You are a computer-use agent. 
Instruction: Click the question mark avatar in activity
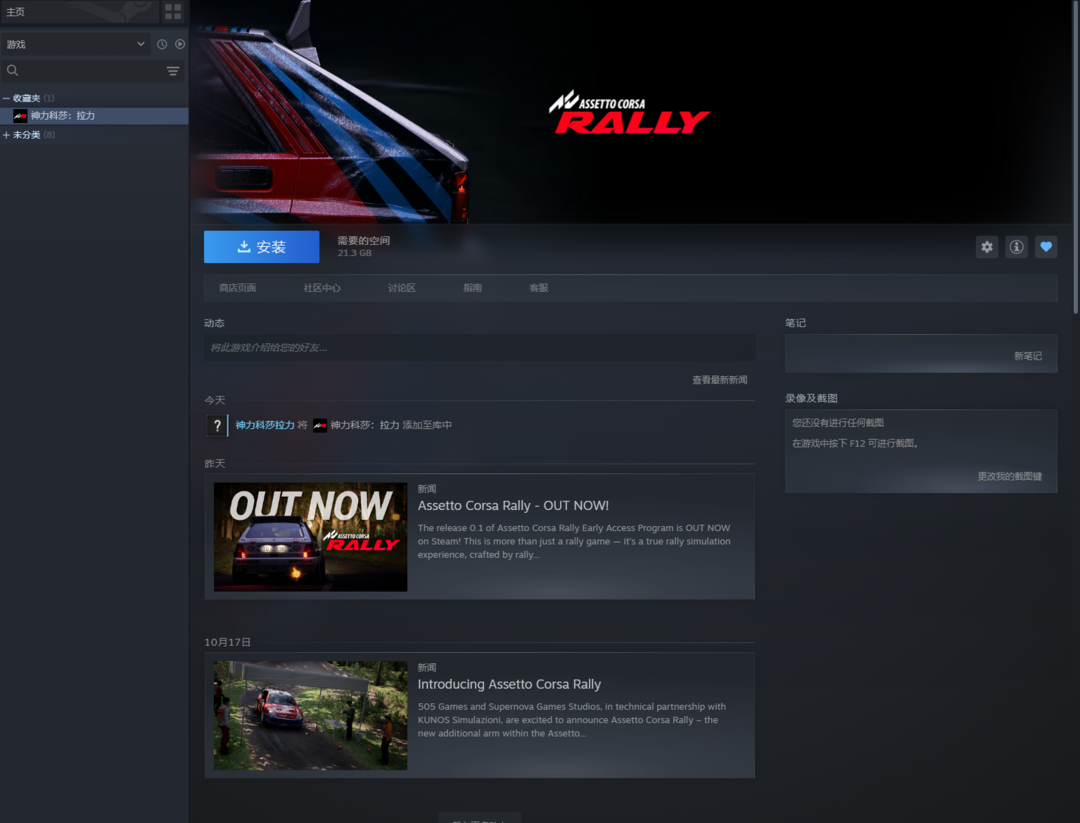[x=217, y=426]
